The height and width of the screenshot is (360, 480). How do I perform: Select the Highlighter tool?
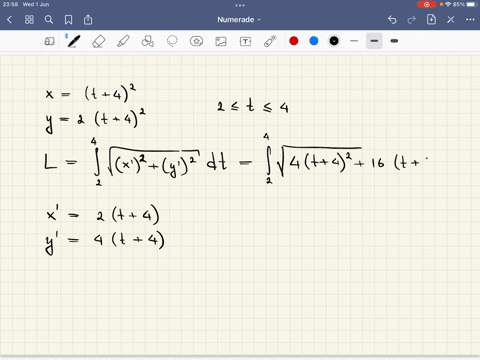tap(123, 41)
